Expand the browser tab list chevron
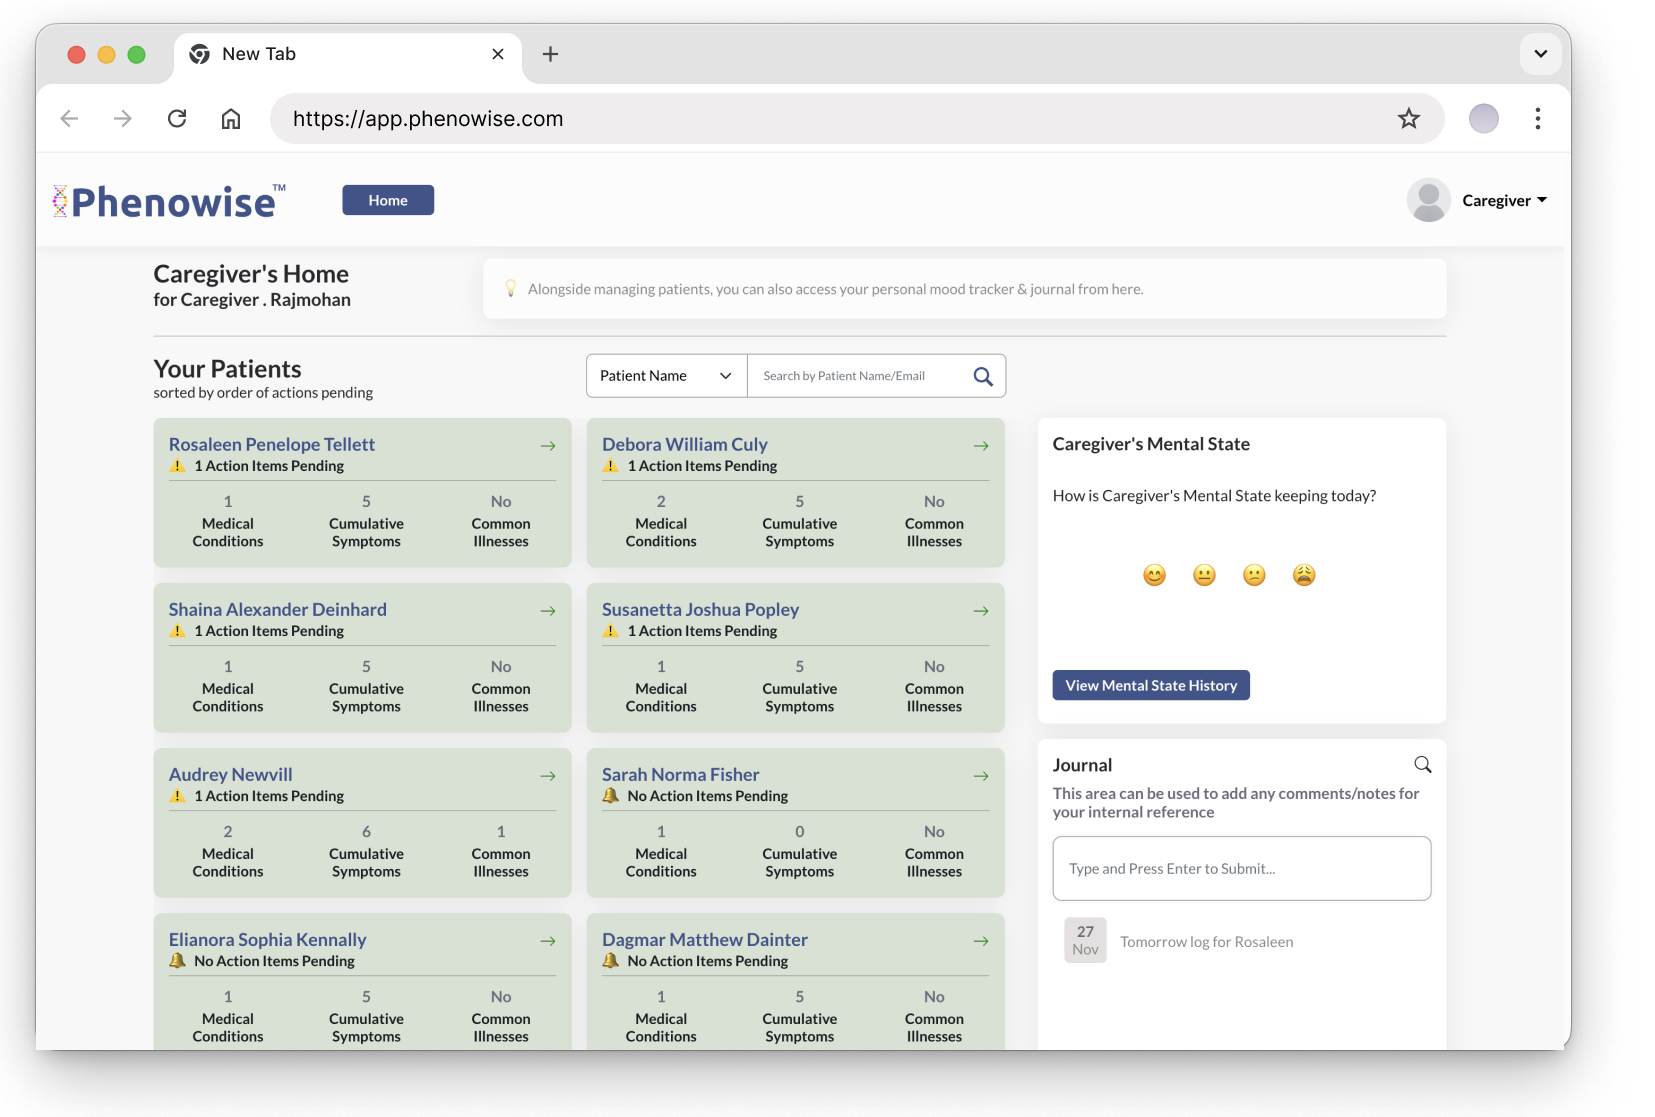The width and height of the screenshot is (1655, 1117). click(x=1540, y=54)
